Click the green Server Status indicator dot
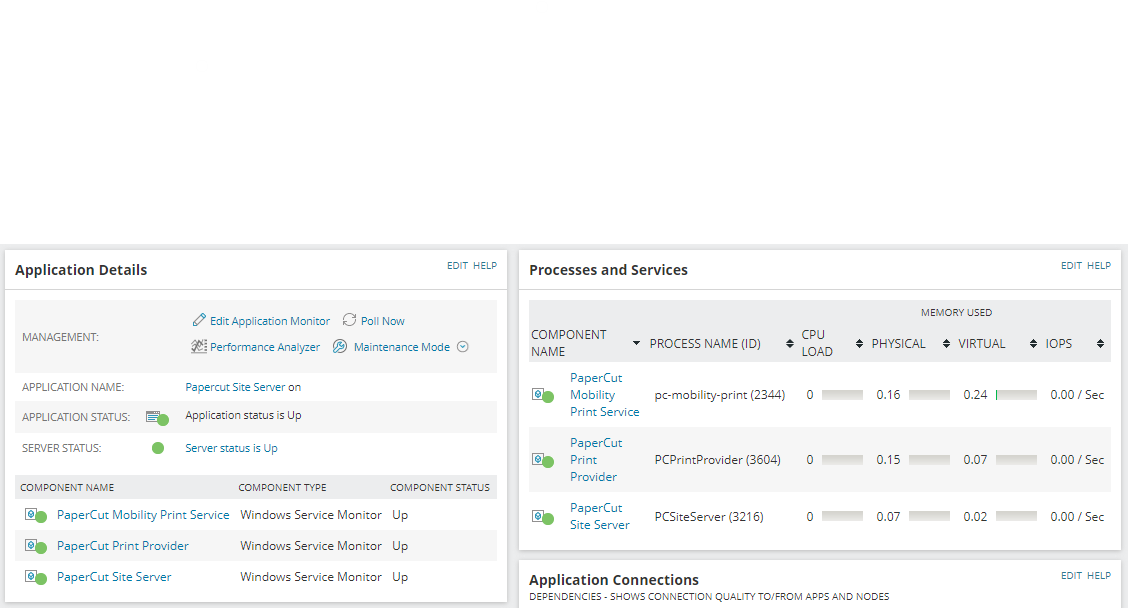 pyautogui.click(x=158, y=448)
